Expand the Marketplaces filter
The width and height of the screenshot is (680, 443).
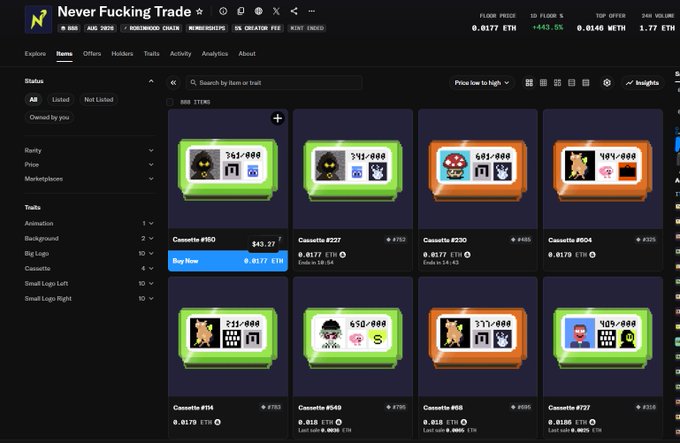pos(89,179)
